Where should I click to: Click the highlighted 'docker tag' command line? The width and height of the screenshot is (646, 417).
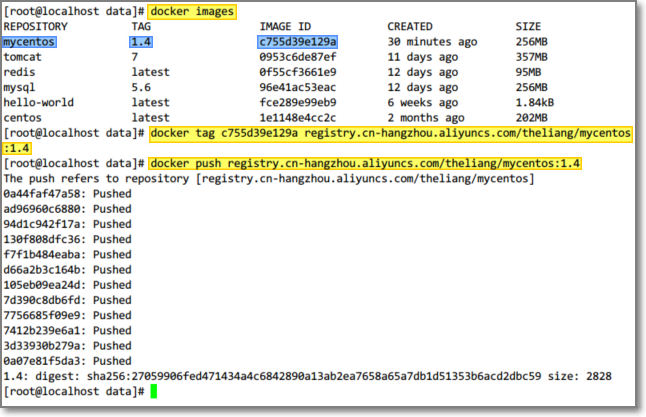391,134
